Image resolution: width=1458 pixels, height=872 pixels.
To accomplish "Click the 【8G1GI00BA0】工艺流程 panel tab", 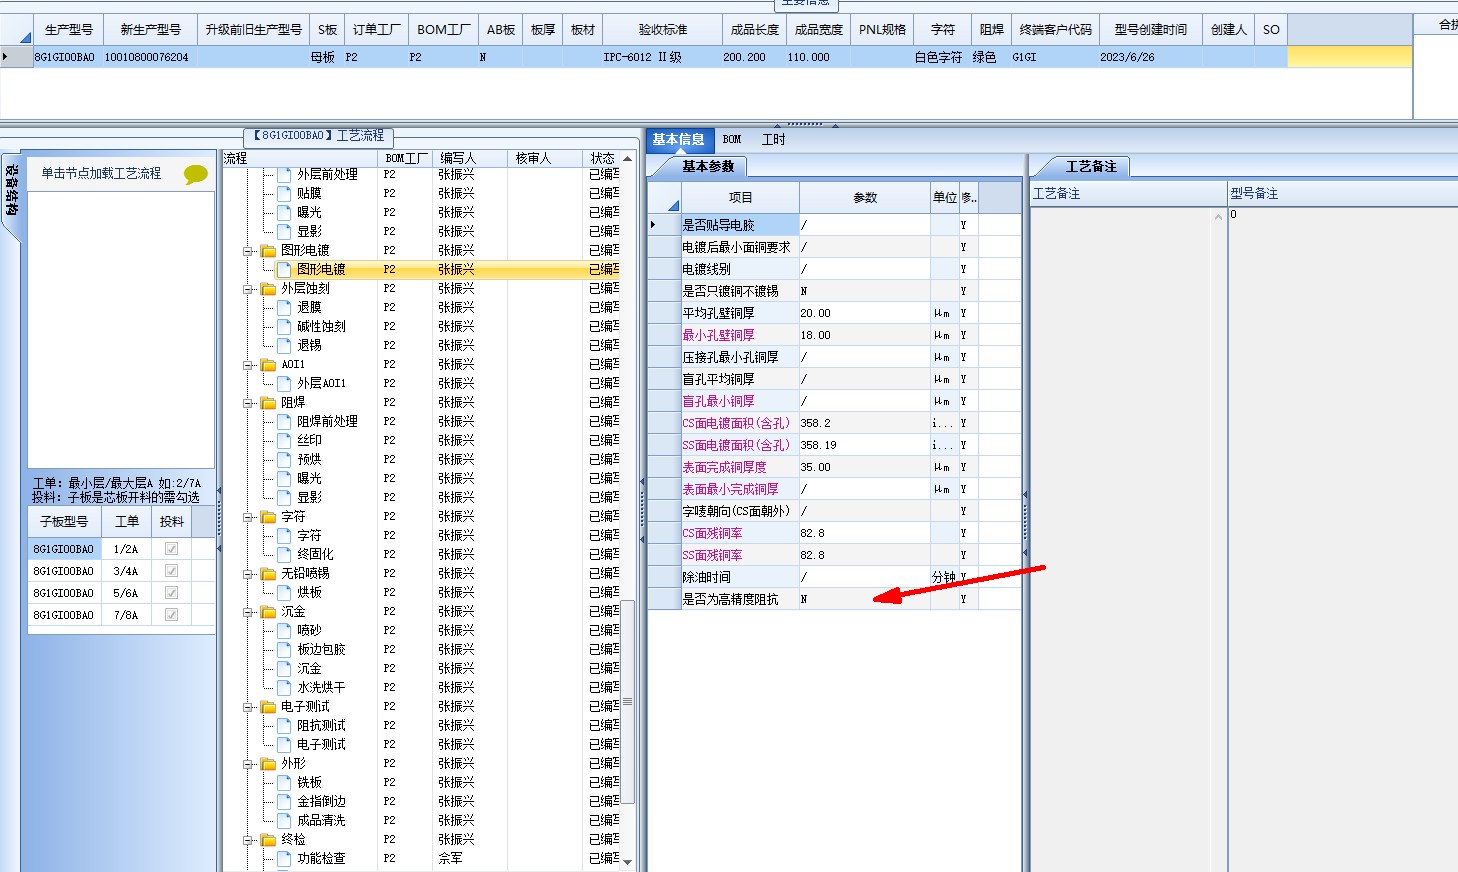I will coord(319,136).
